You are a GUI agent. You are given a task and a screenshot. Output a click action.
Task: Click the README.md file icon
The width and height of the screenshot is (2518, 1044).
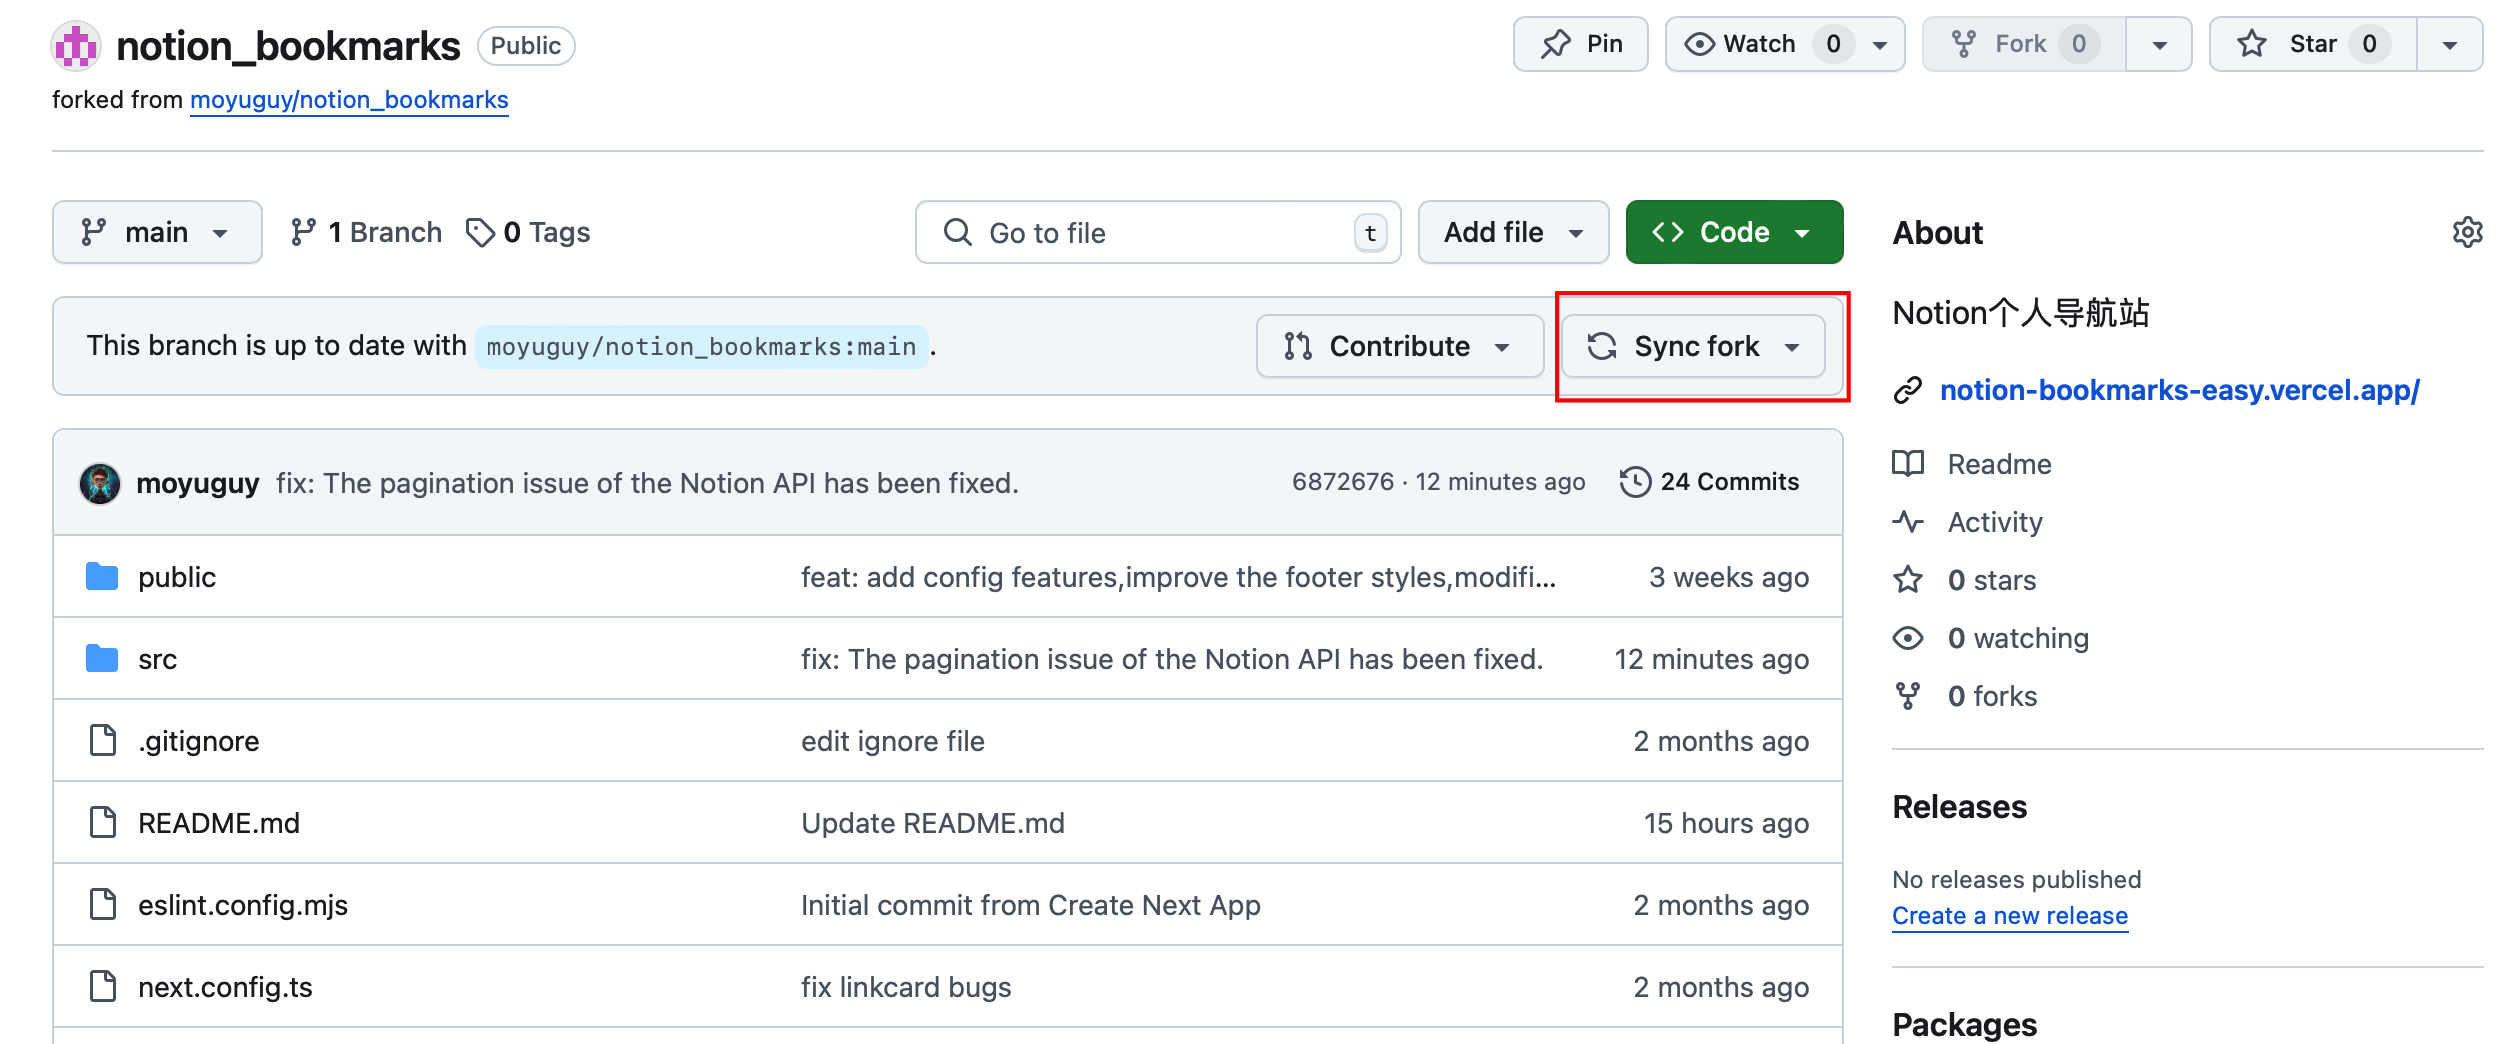tap(103, 823)
